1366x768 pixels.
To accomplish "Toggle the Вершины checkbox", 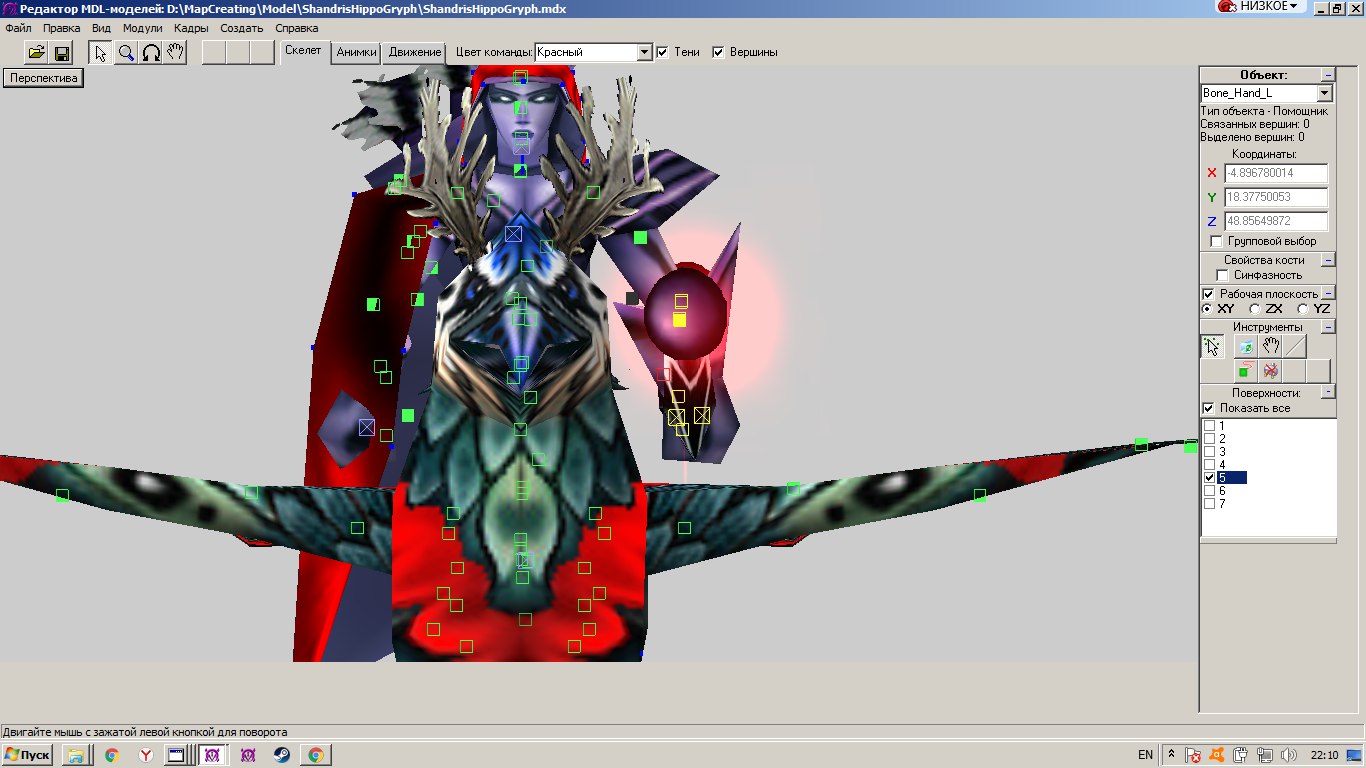I will click(x=718, y=52).
